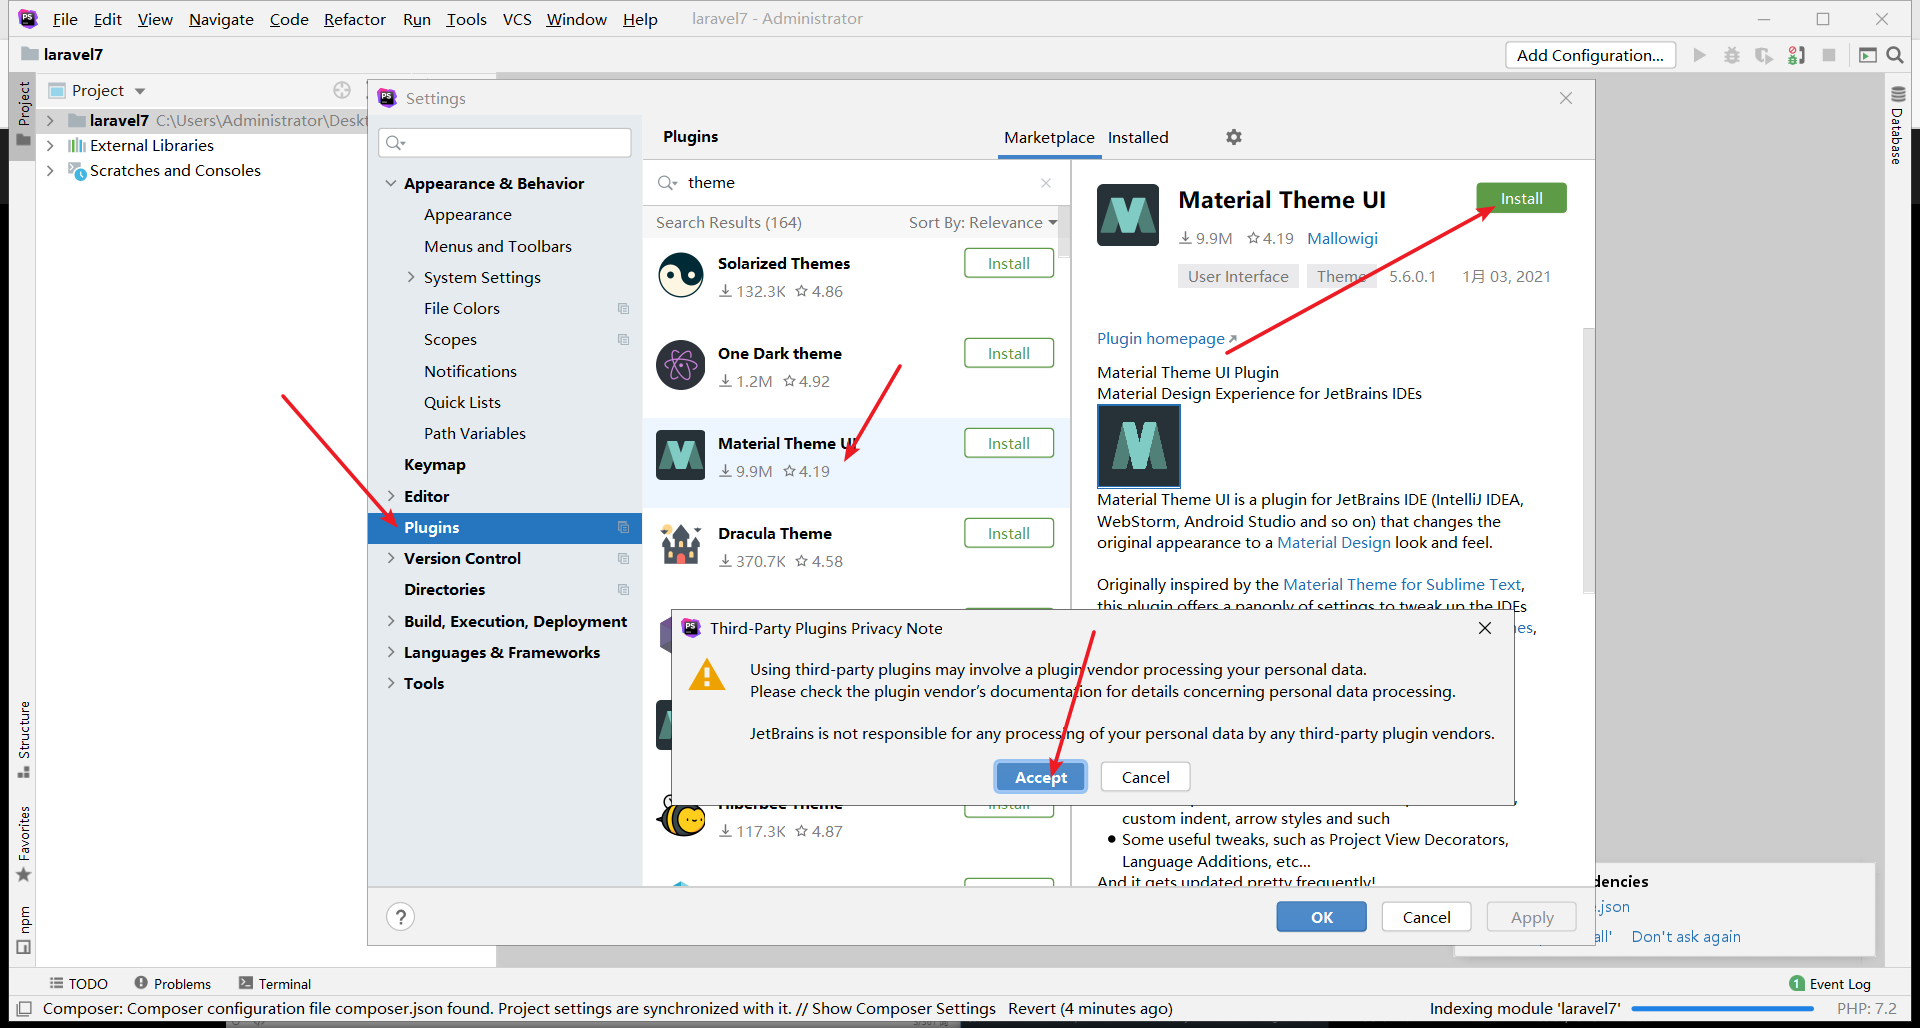This screenshot has width=1920, height=1028.
Task: Click the Version Control project-level icon
Action: pos(623,559)
